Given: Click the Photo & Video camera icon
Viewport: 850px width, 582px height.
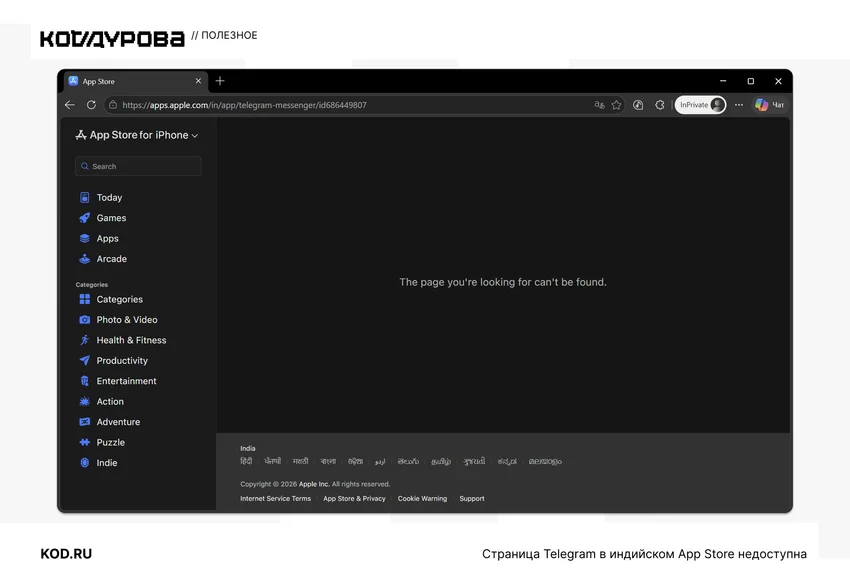Looking at the screenshot, I should (x=85, y=320).
